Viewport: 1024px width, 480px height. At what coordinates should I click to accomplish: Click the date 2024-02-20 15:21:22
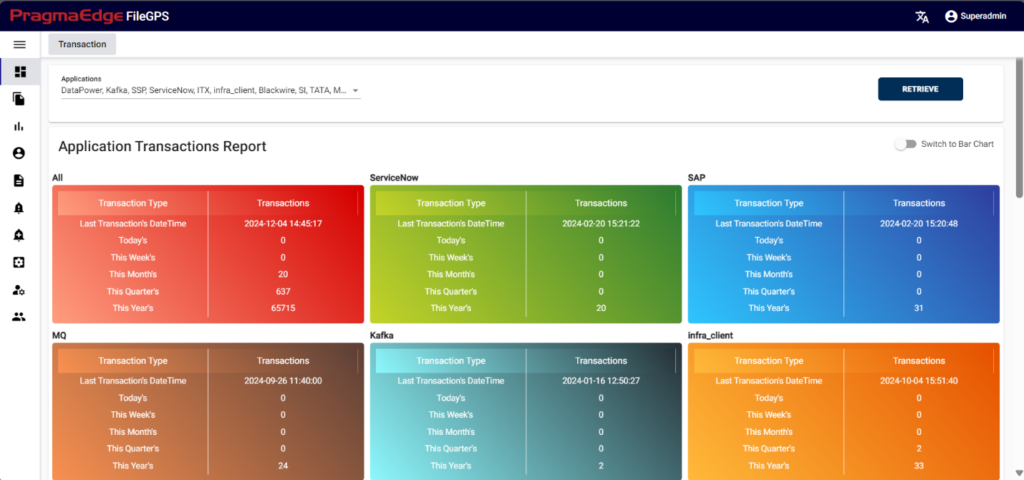[601, 223]
